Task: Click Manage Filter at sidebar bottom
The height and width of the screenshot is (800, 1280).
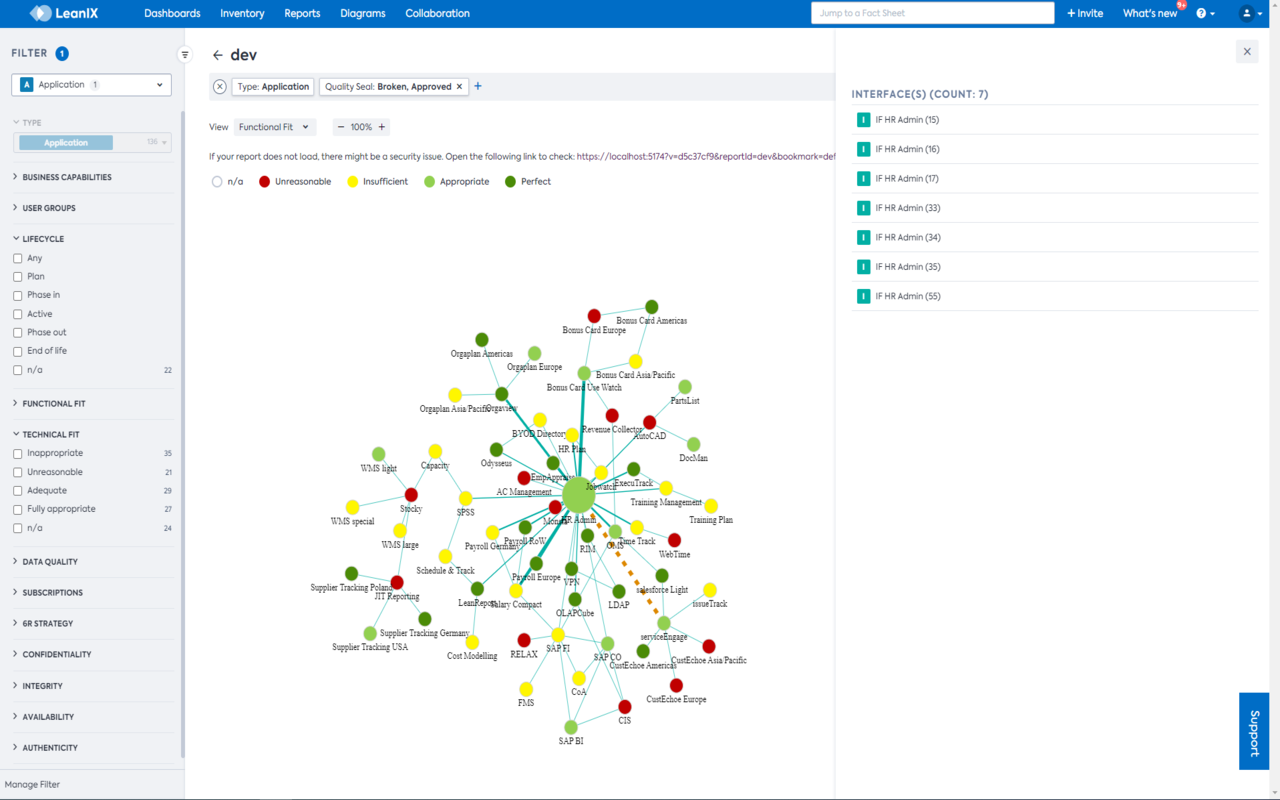Action: click(32, 785)
